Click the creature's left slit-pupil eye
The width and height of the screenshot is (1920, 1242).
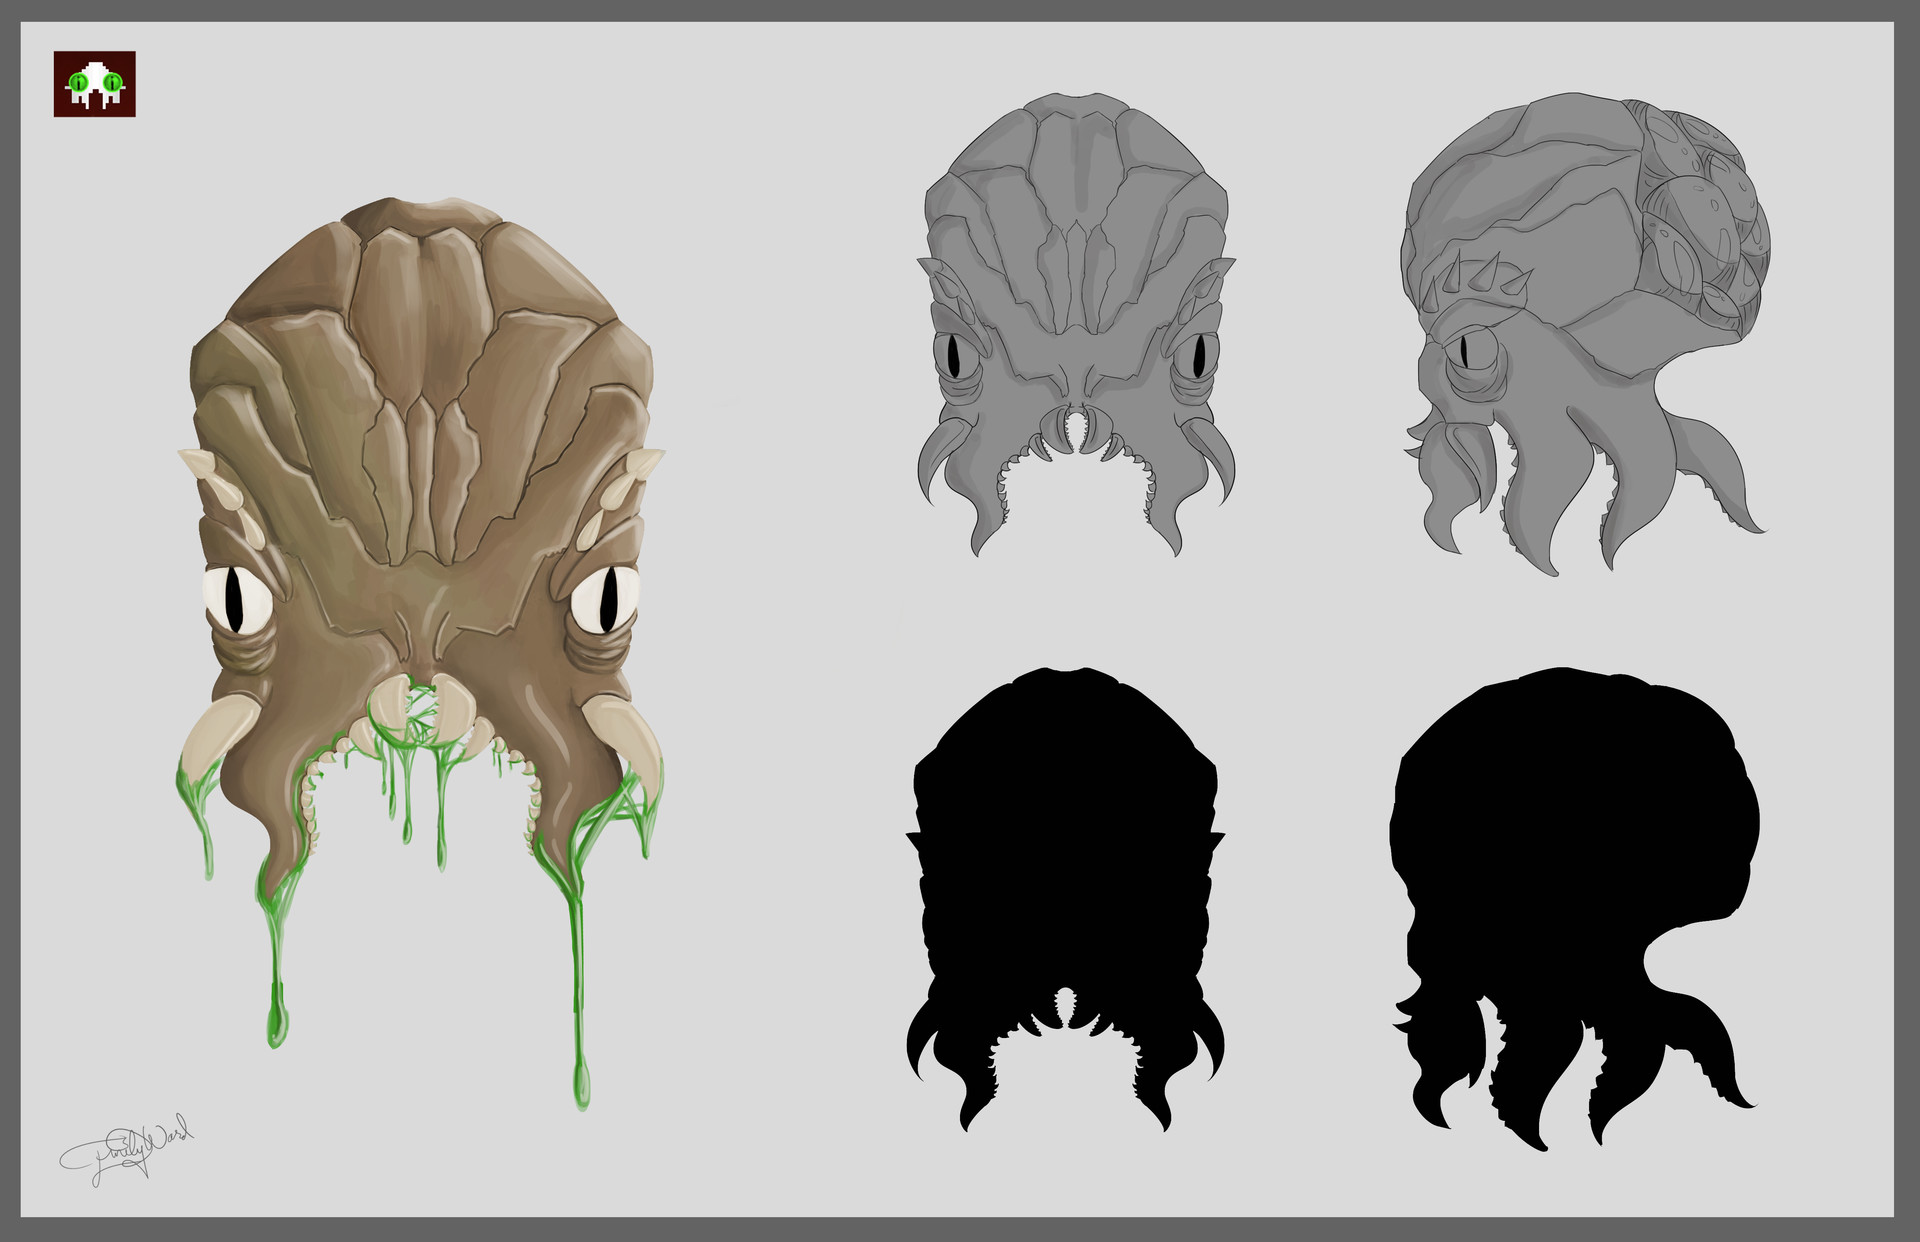(x=237, y=598)
